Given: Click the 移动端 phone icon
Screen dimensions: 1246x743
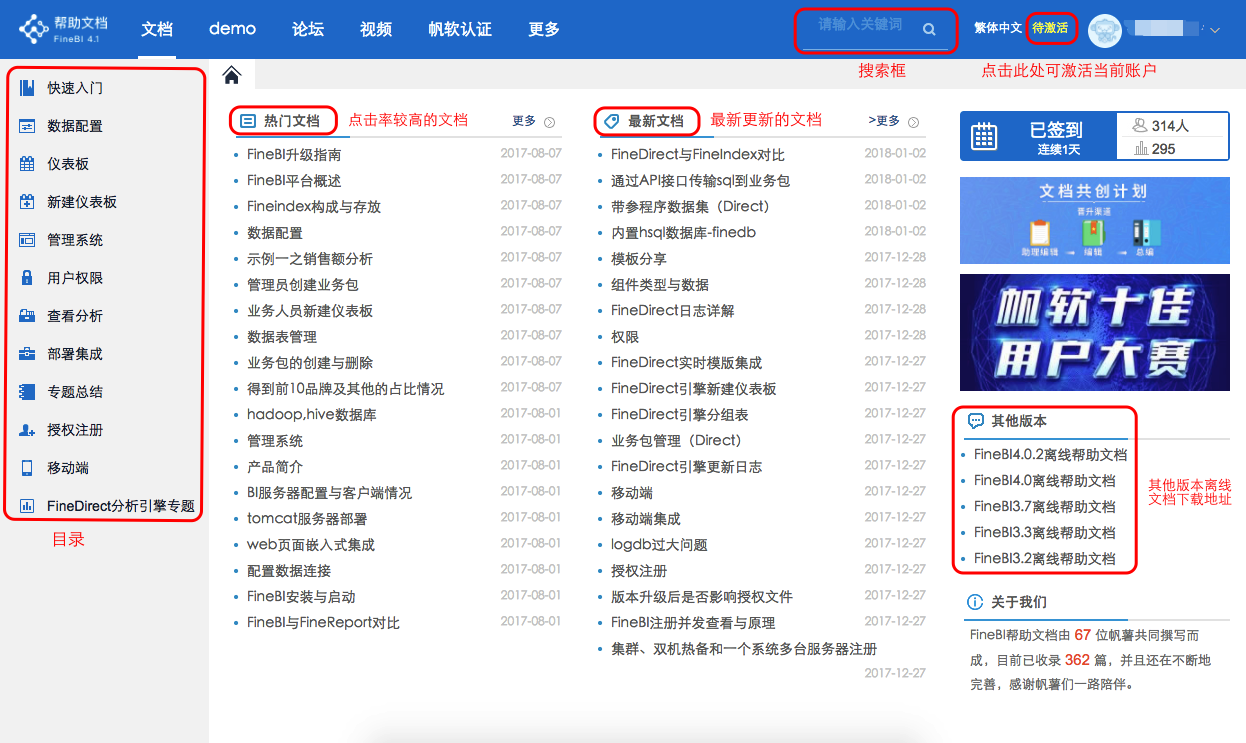Looking at the screenshot, I should click(27, 468).
